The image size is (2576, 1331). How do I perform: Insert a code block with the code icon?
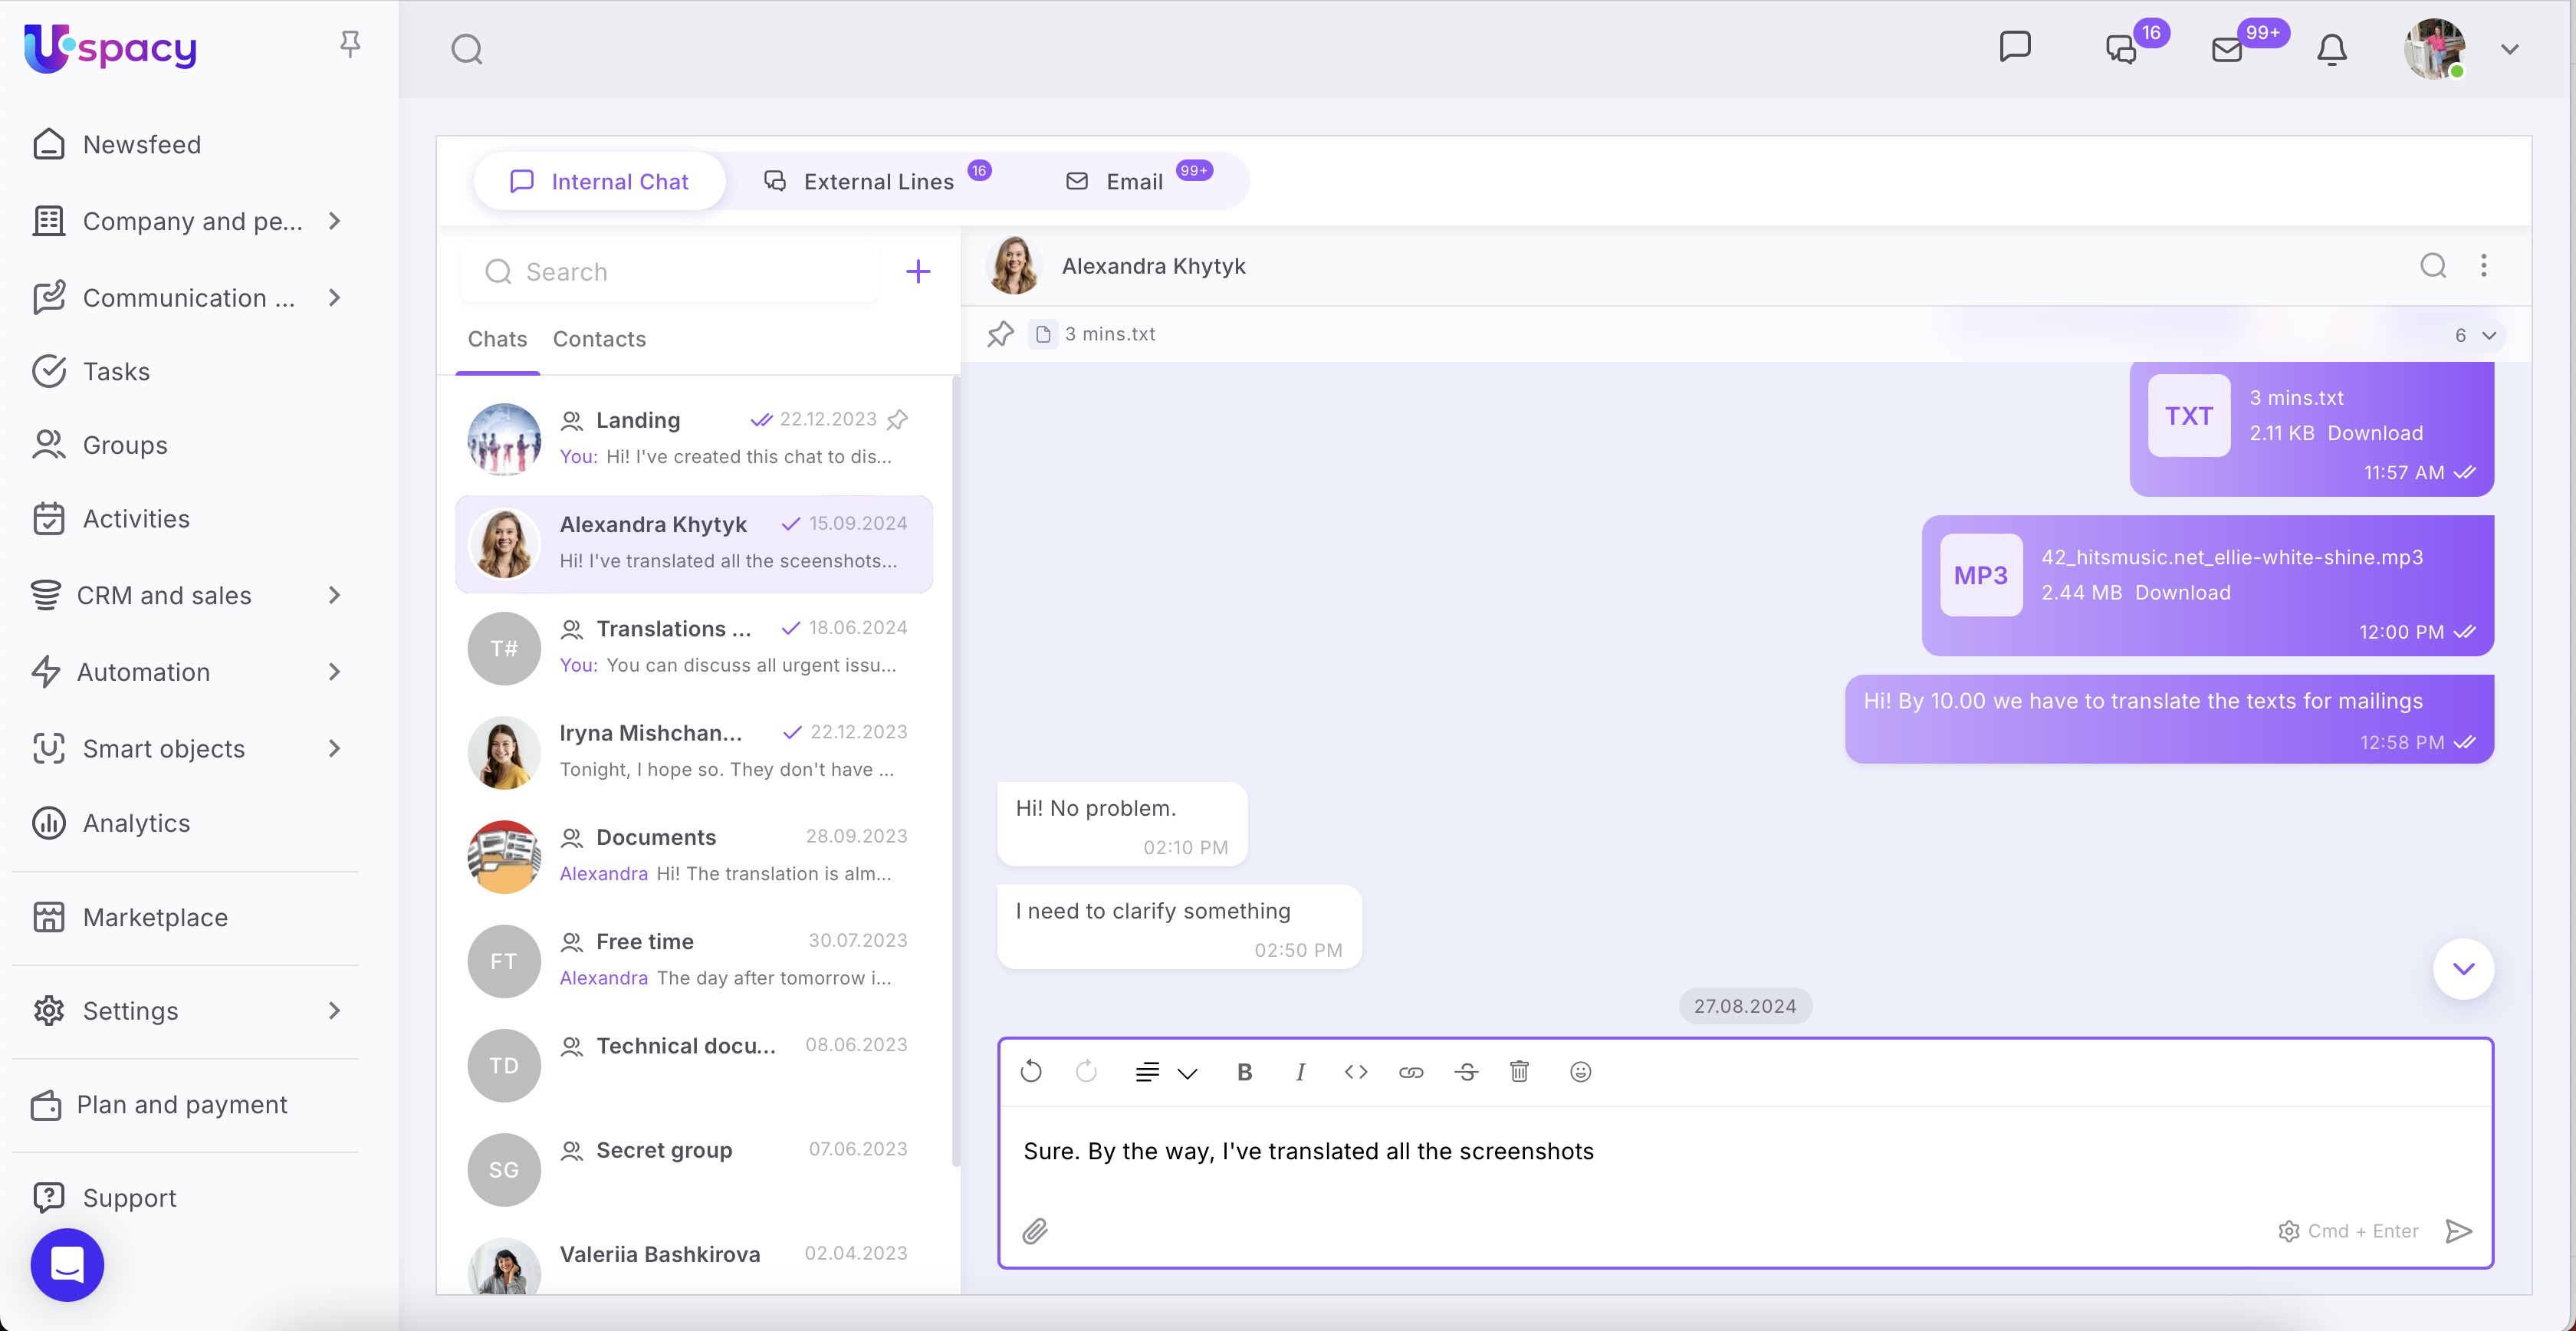1355,1072
